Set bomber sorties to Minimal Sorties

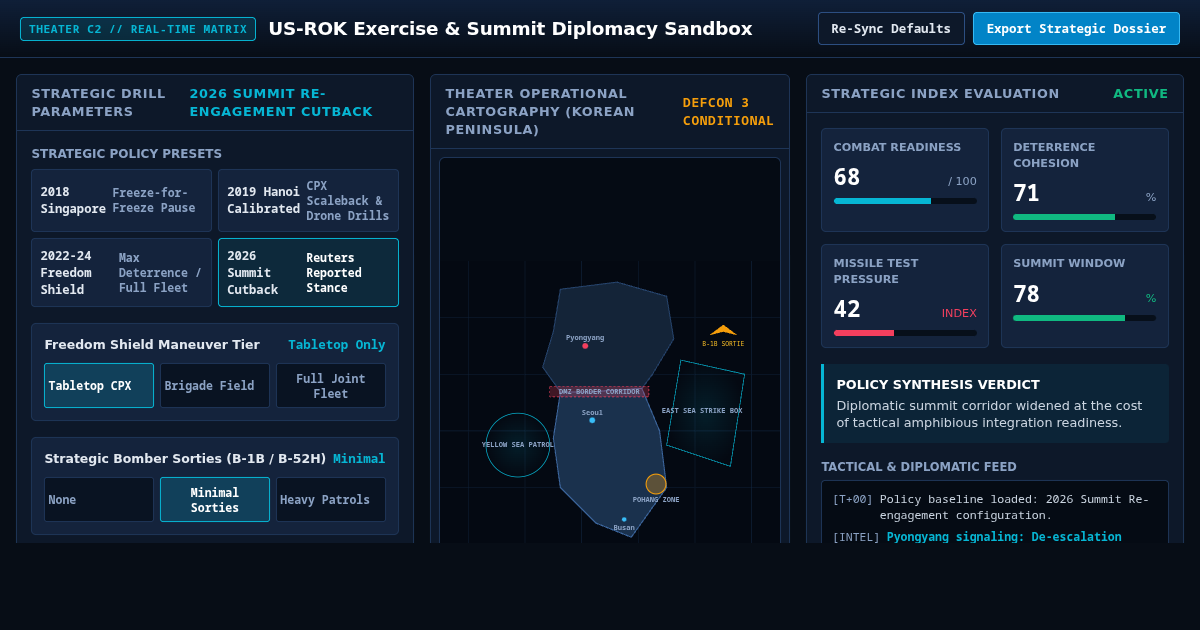(x=215, y=500)
